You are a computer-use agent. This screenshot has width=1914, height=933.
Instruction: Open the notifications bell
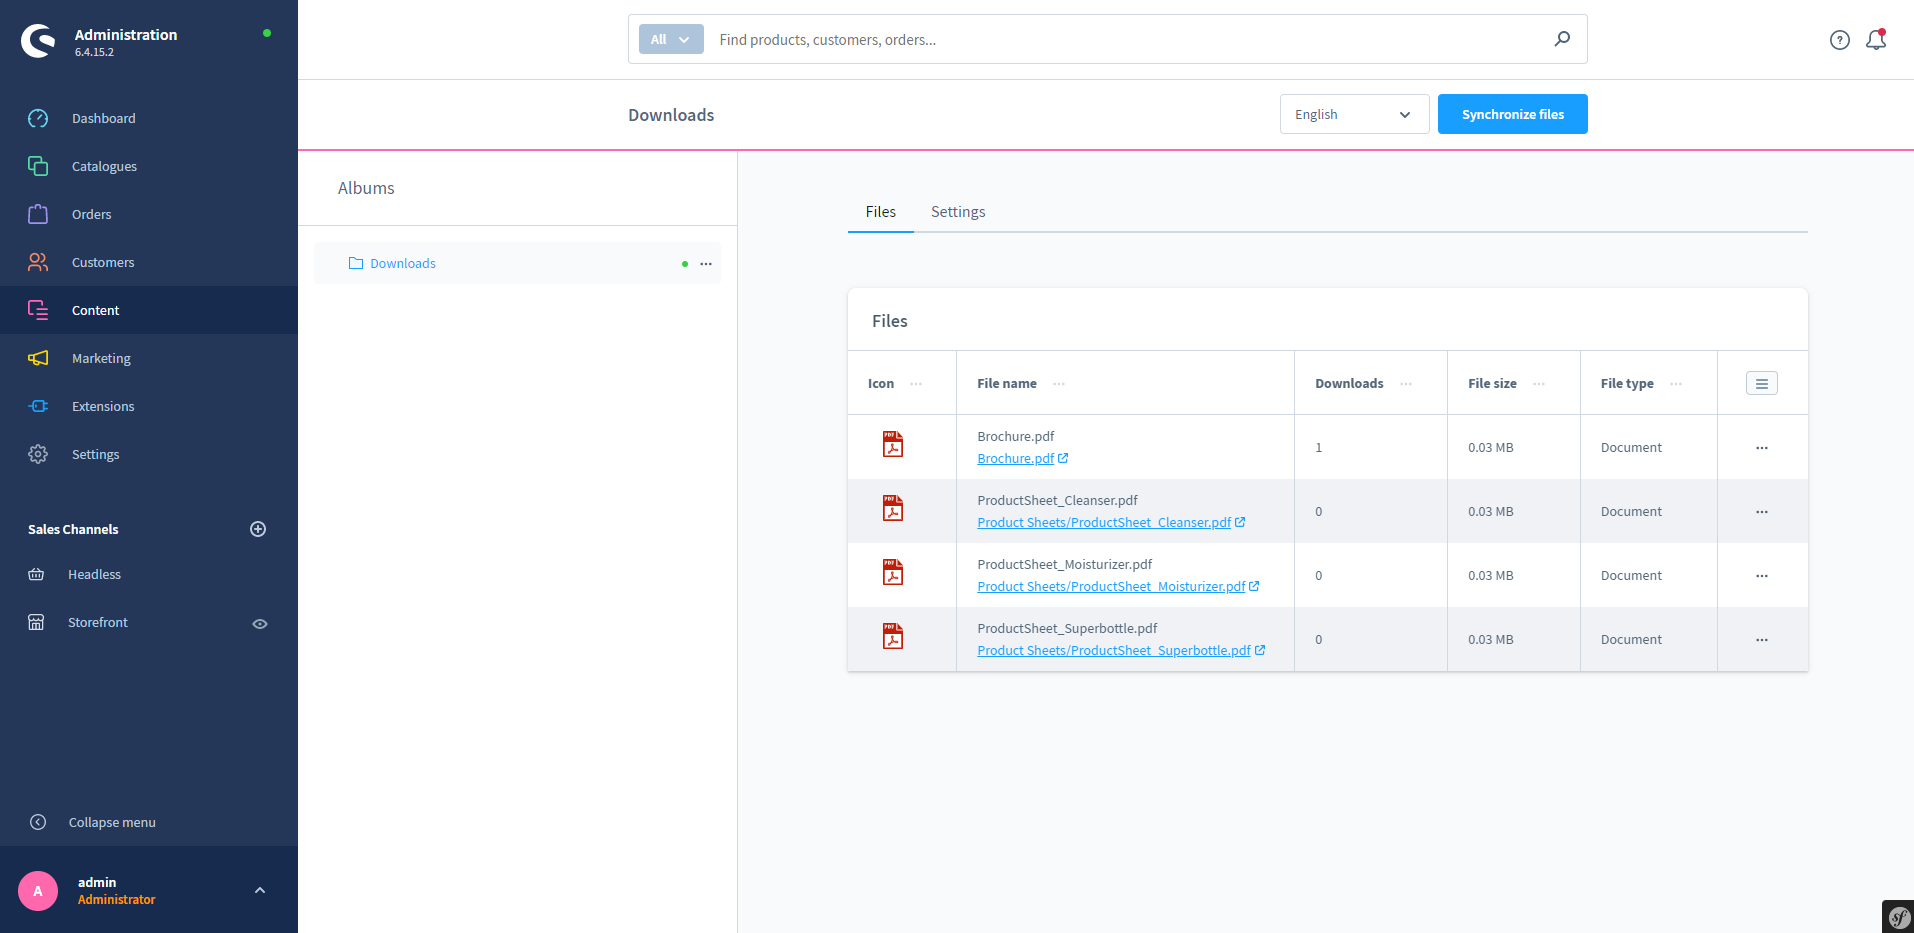1876,40
